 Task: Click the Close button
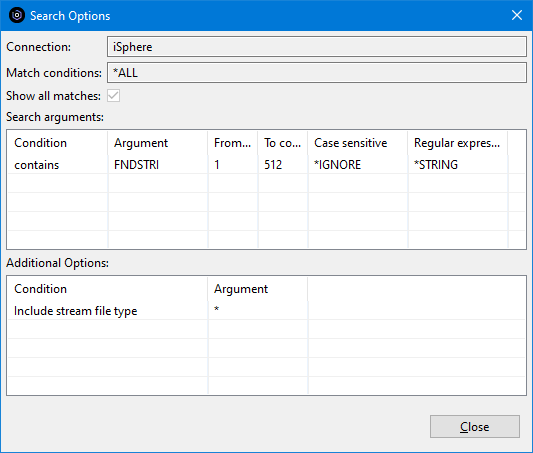[x=475, y=426]
